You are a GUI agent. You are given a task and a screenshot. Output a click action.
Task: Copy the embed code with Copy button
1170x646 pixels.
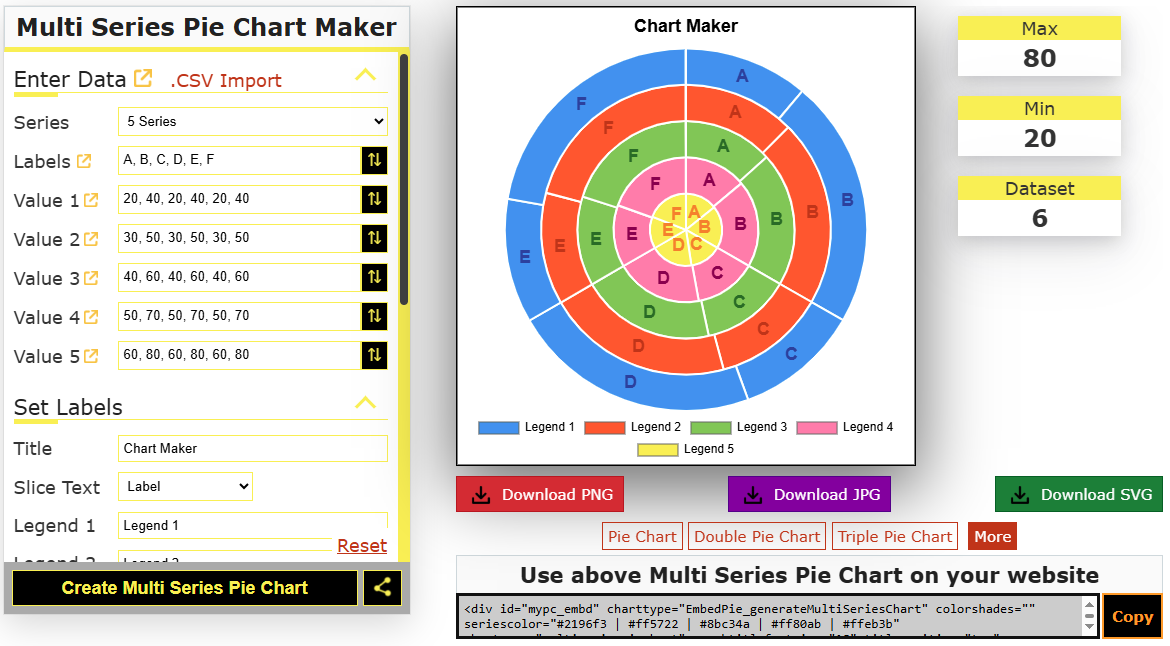(x=1131, y=616)
